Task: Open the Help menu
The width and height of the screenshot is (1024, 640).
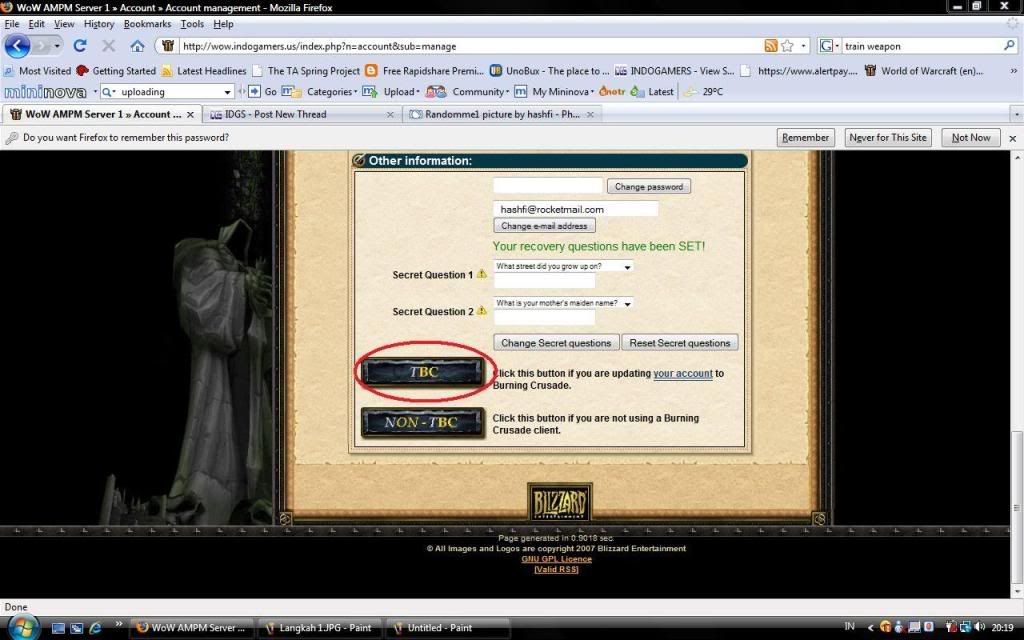Action: pyautogui.click(x=223, y=24)
